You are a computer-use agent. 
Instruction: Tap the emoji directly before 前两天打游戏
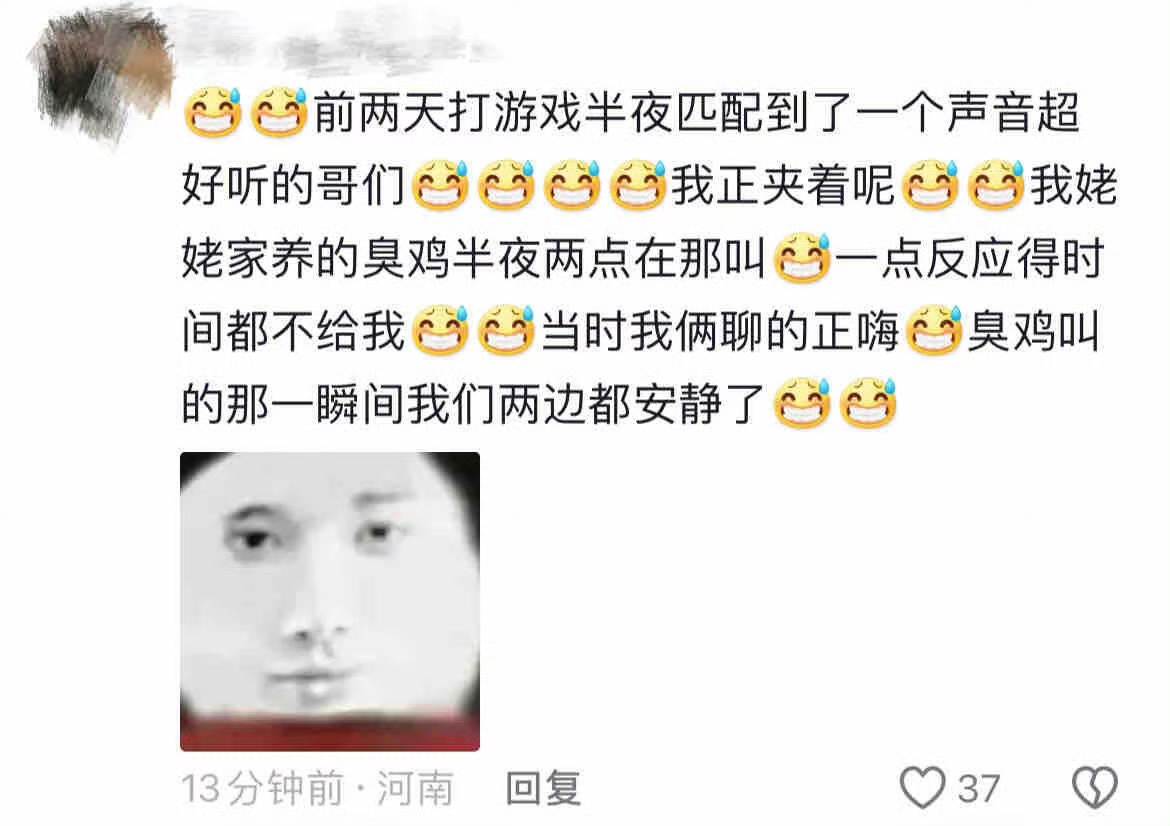tap(279, 113)
